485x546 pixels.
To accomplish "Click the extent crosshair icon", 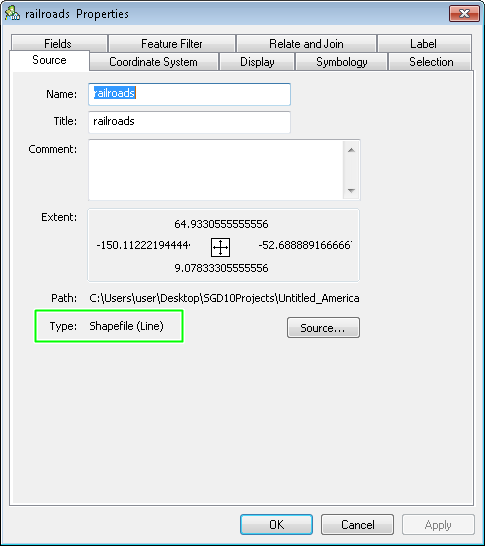I will 220,247.
